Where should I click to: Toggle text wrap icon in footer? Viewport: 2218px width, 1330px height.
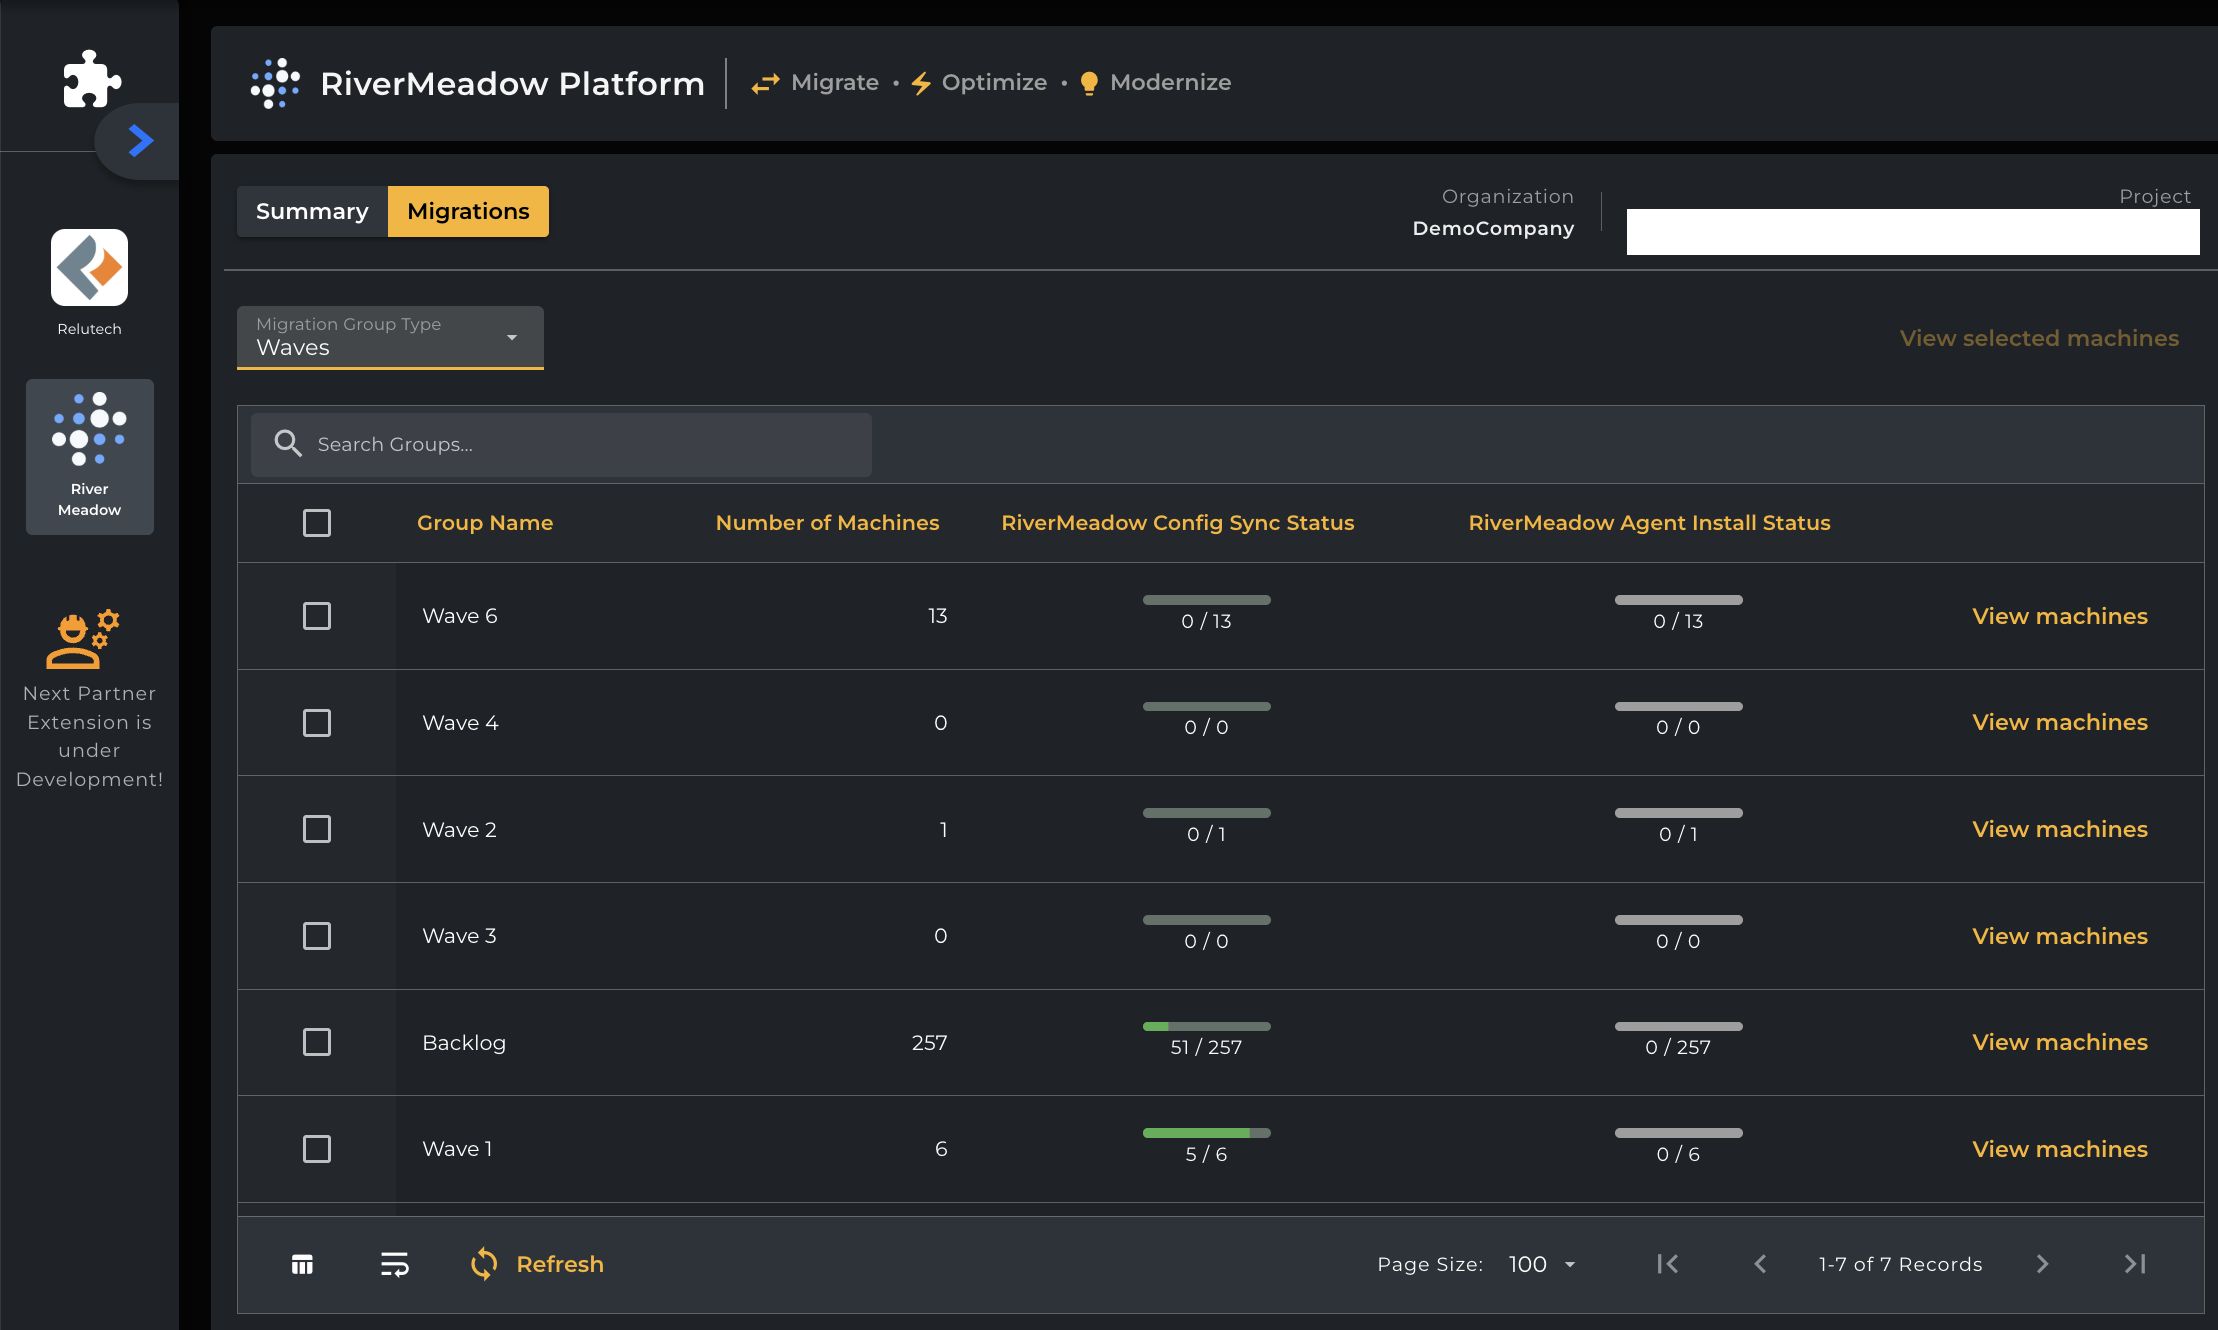click(395, 1264)
